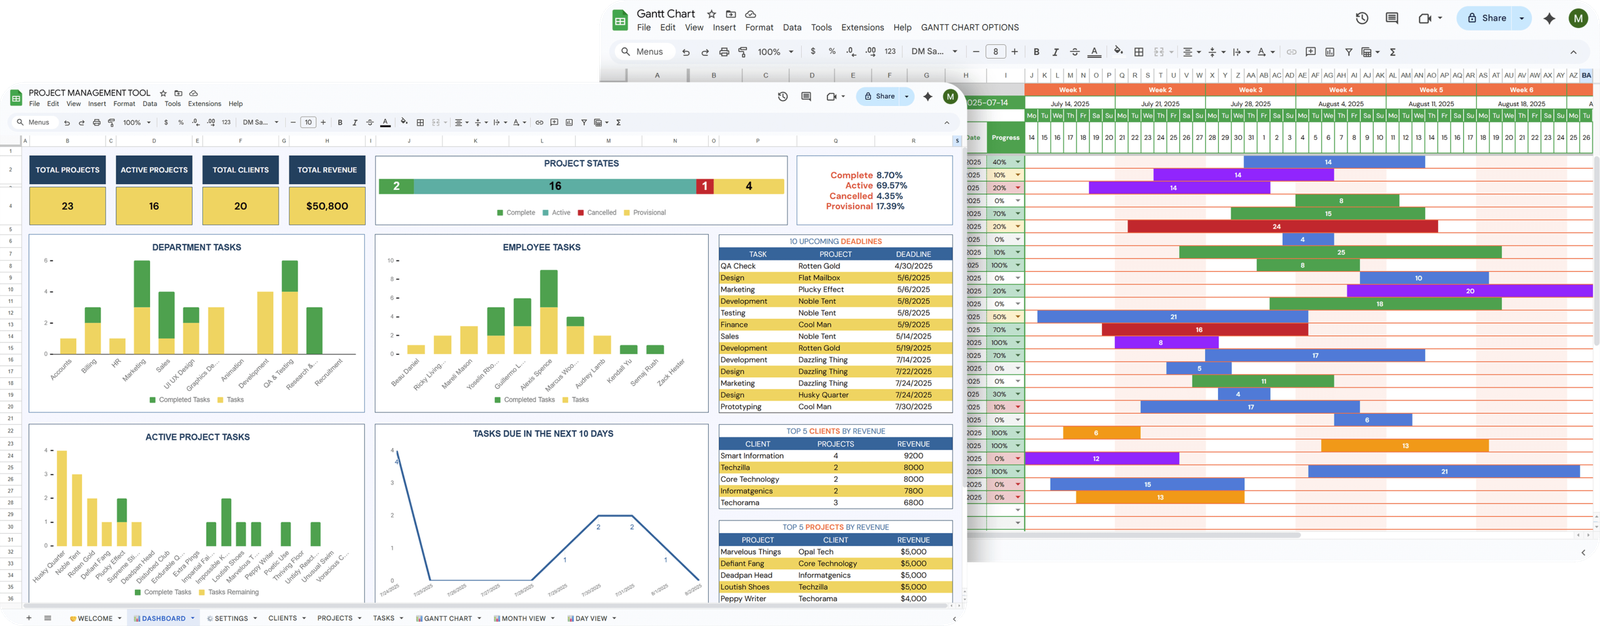This screenshot has width=1600, height=626.
Task: Open comments panel in Project Management Tool window
Action: [806, 97]
